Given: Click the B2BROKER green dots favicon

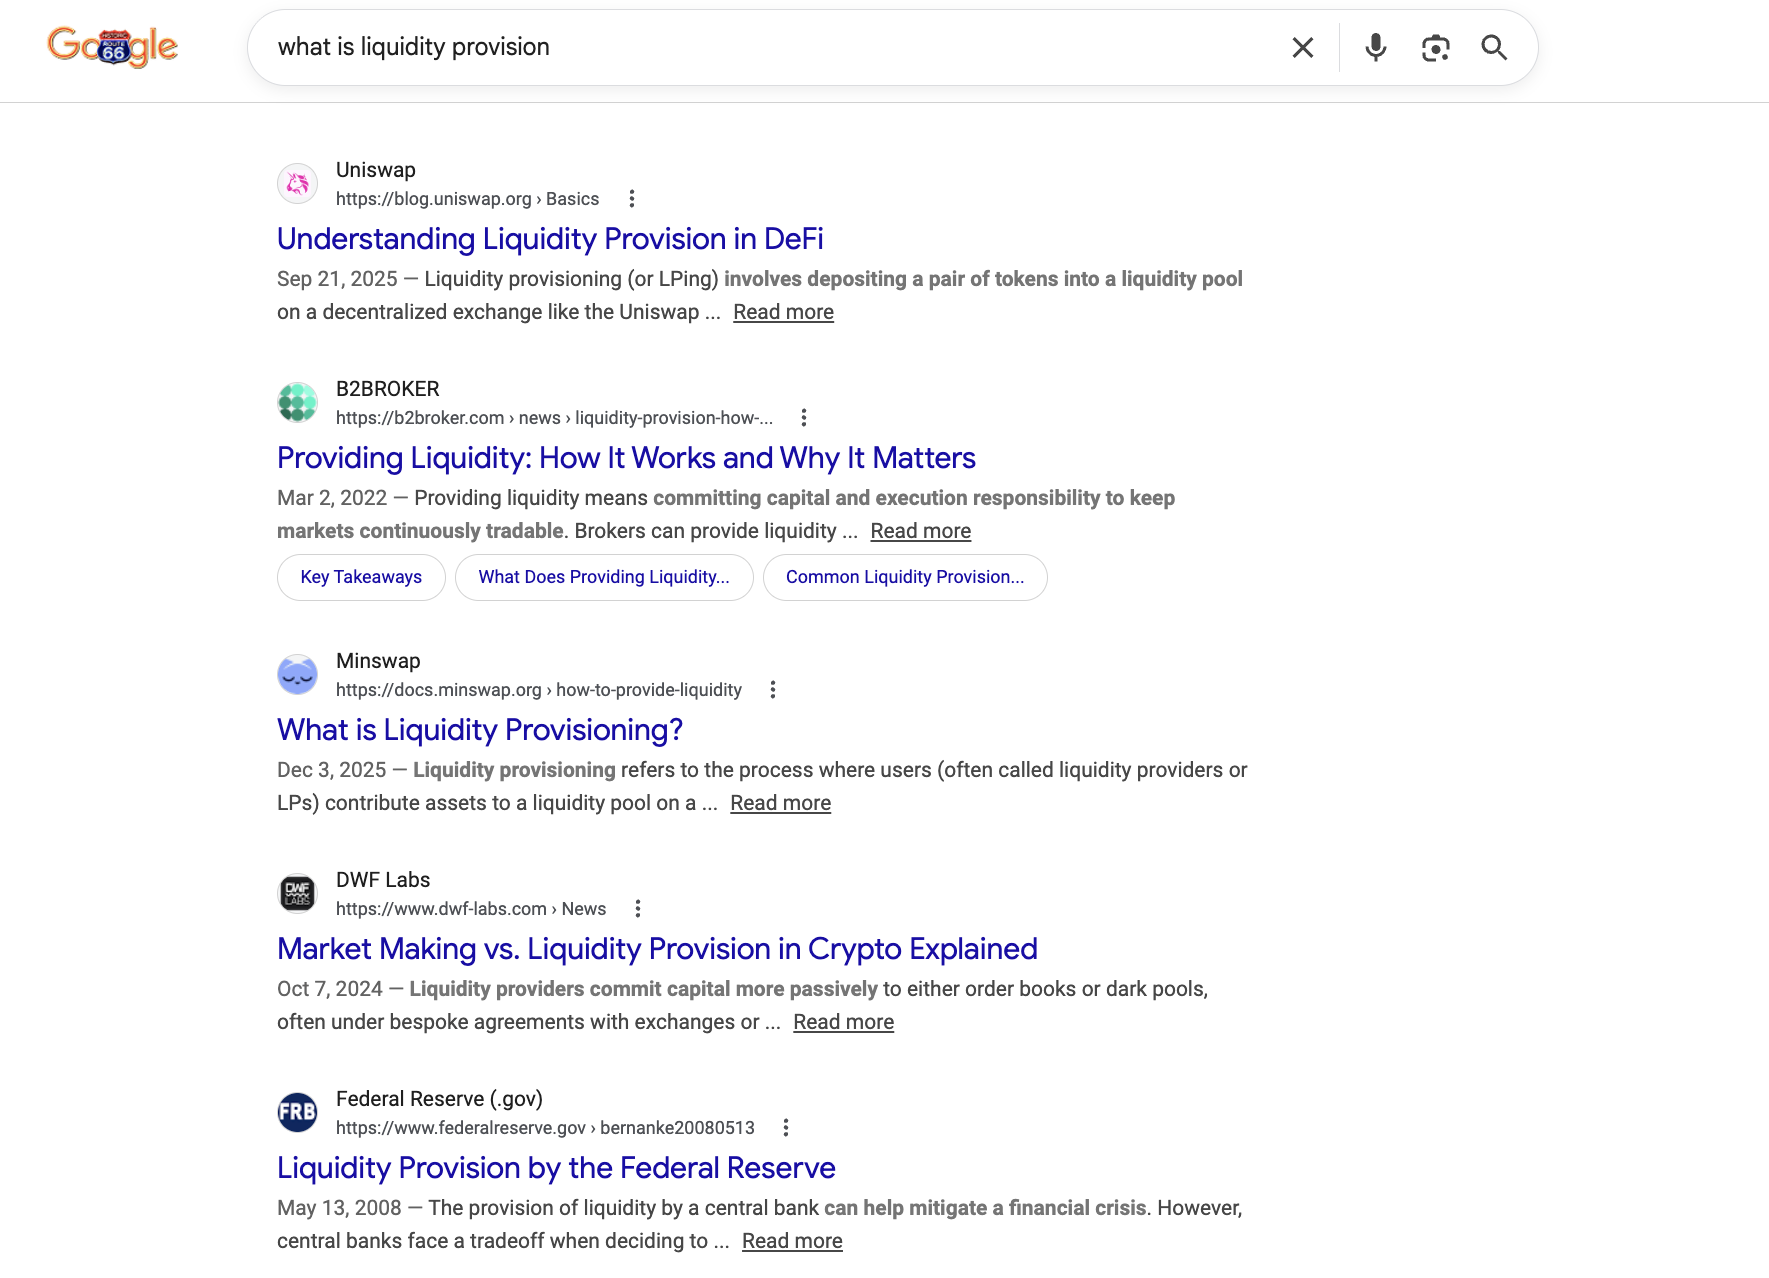Looking at the screenshot, I should click(x=297, y=403).
